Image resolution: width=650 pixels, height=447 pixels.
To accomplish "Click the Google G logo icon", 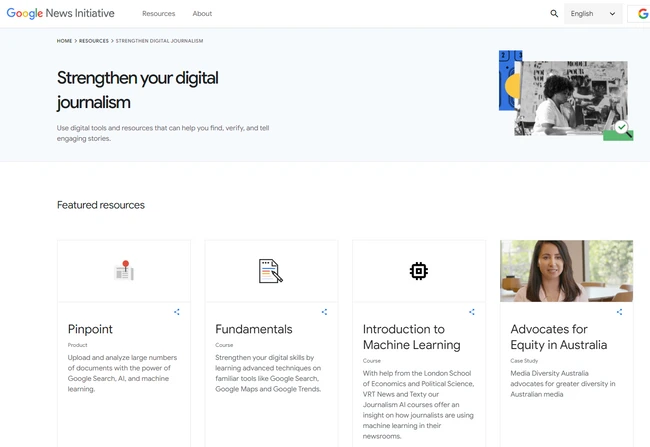I will pyautogui.click(x=642, y=14).
